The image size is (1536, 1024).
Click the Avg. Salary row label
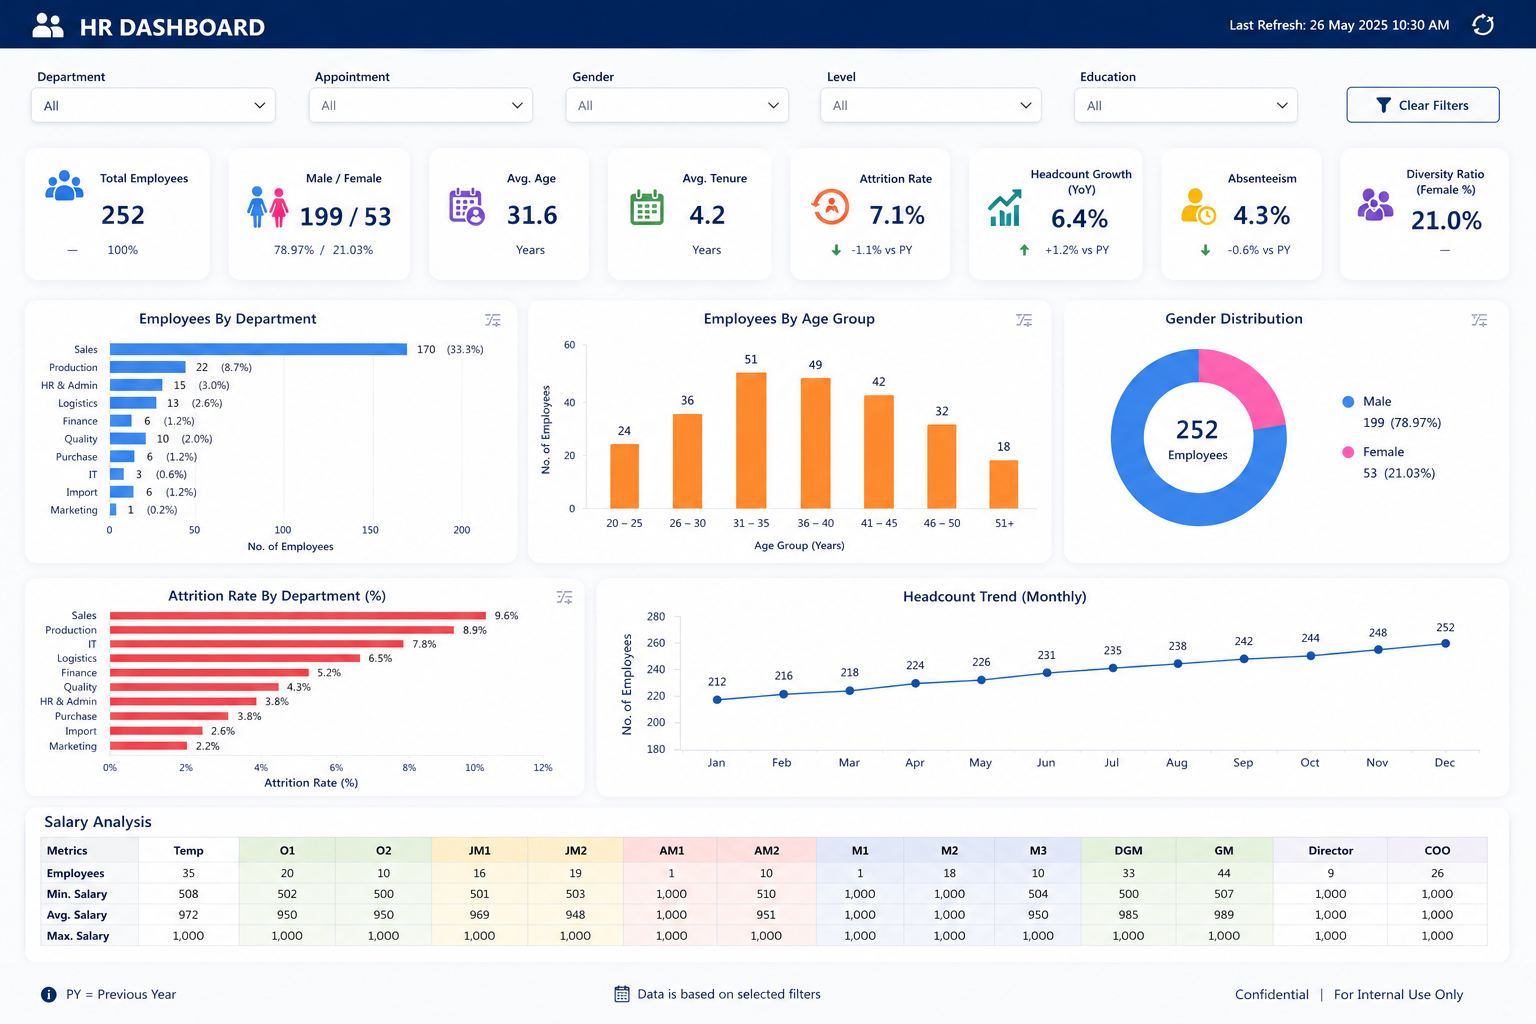[x=77, y=915]
